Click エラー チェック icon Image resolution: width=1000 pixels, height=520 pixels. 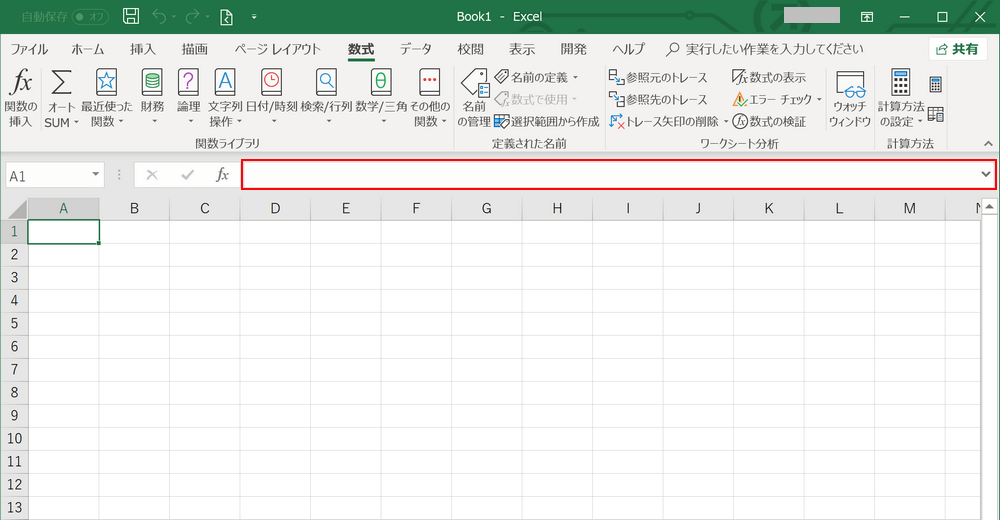pyautogui.click(x=739, y=100)
